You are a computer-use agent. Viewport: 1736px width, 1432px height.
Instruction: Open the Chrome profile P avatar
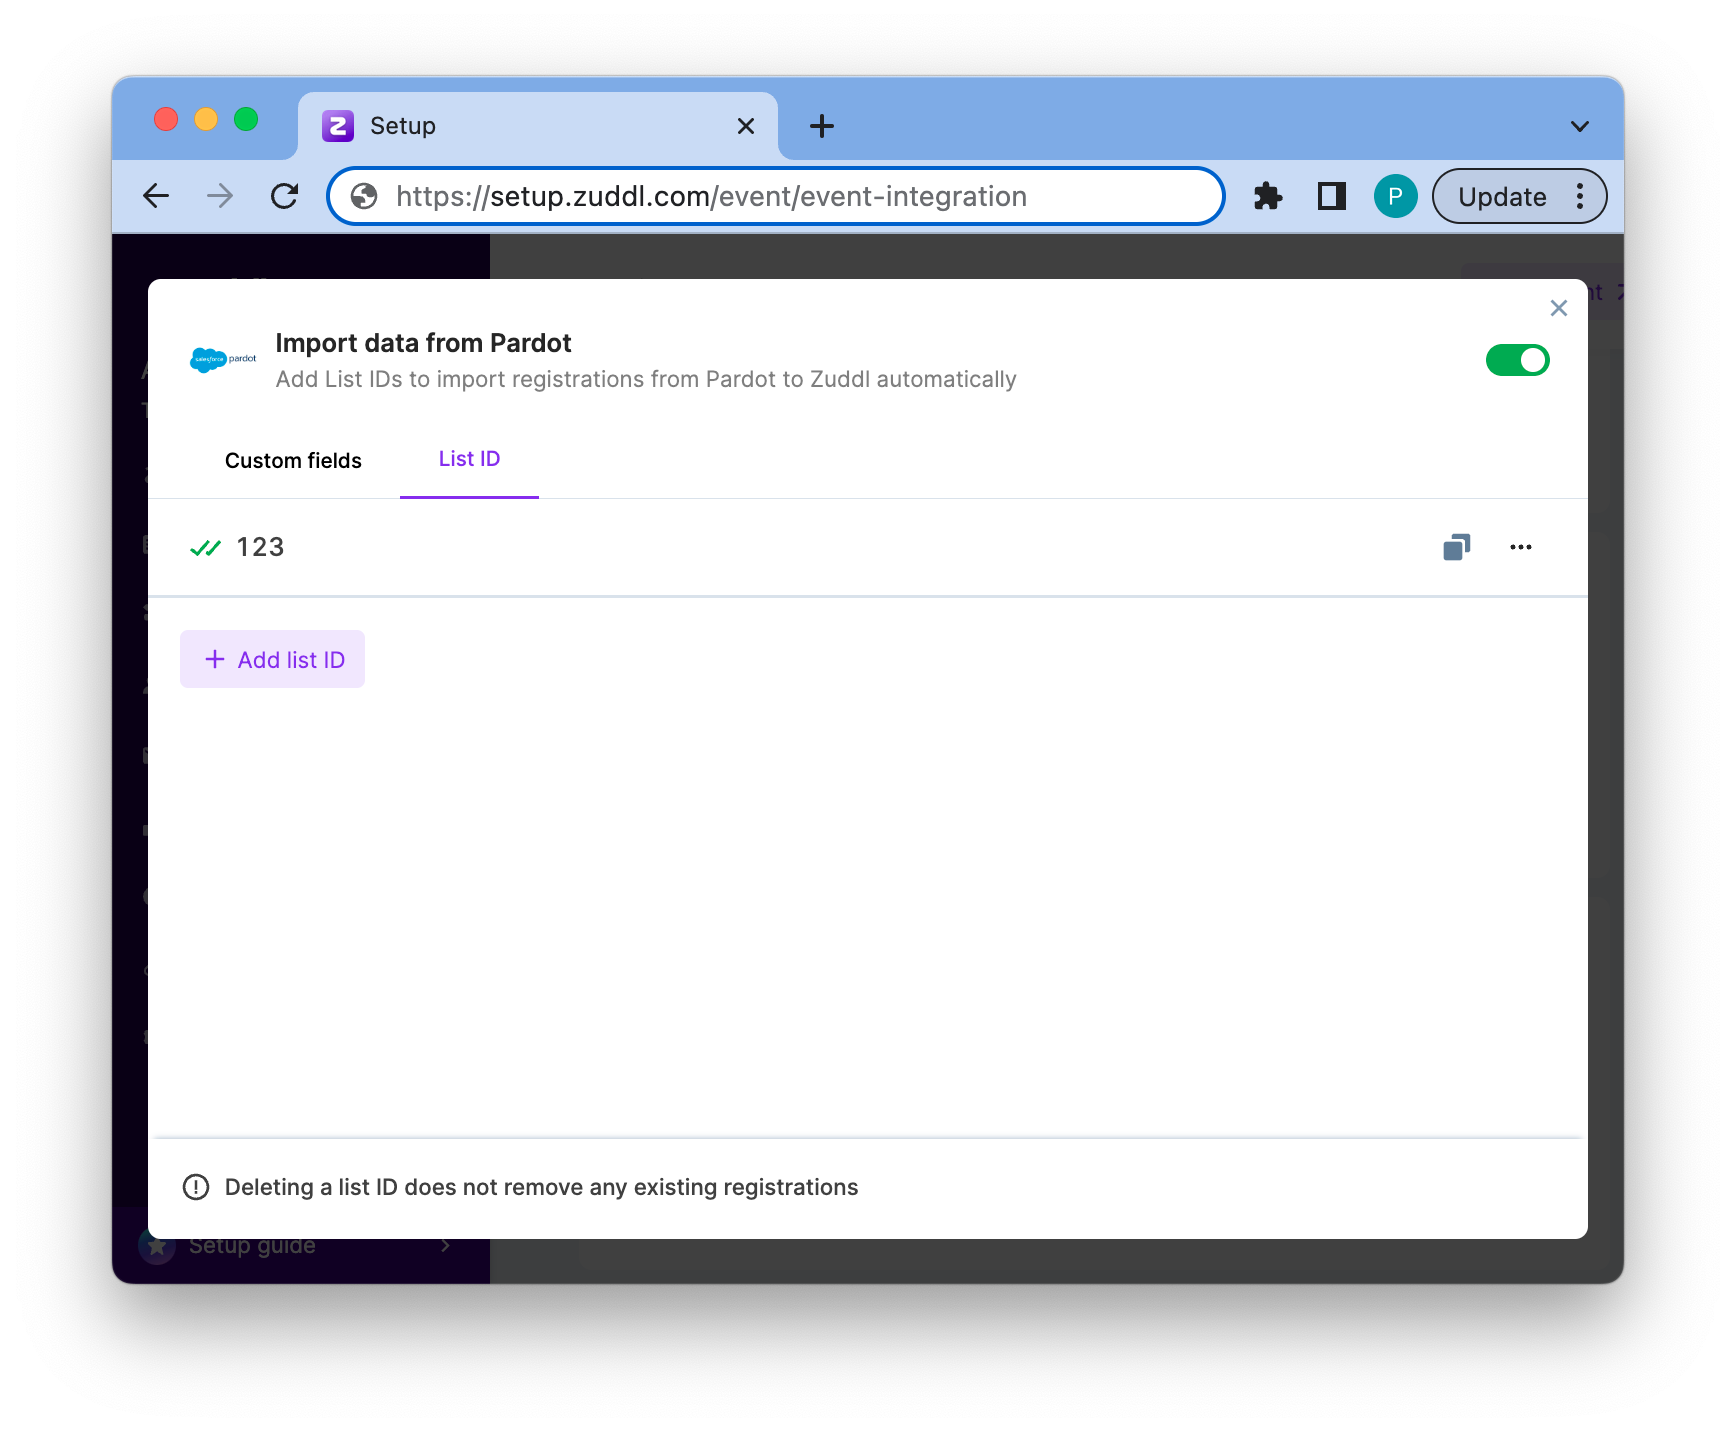1395,196
